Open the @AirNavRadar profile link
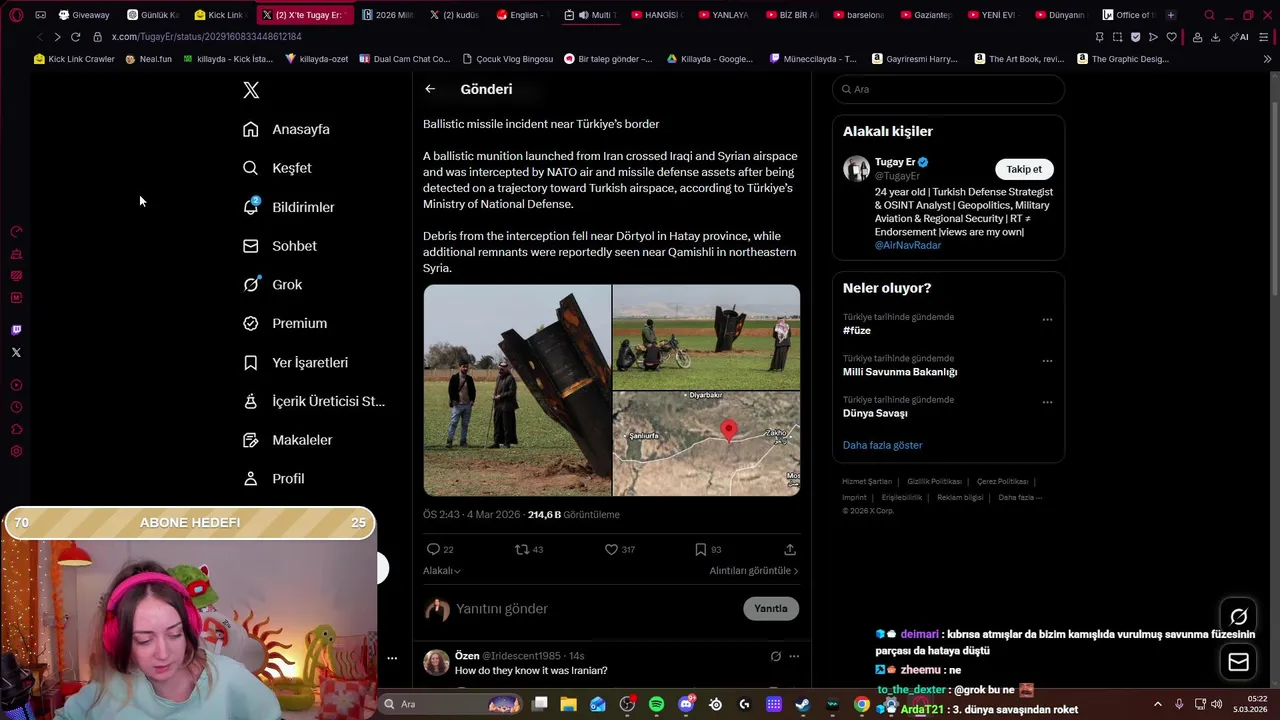 [908, 245]
